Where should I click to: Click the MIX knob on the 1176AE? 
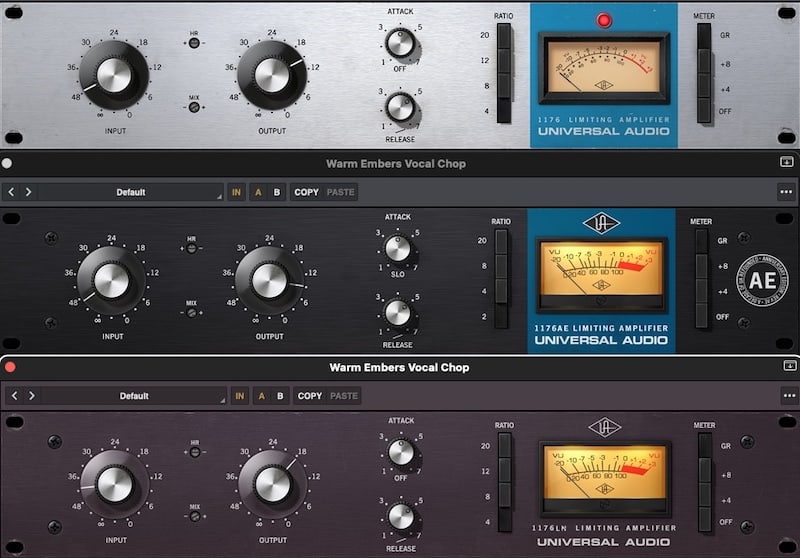point(191,313)
